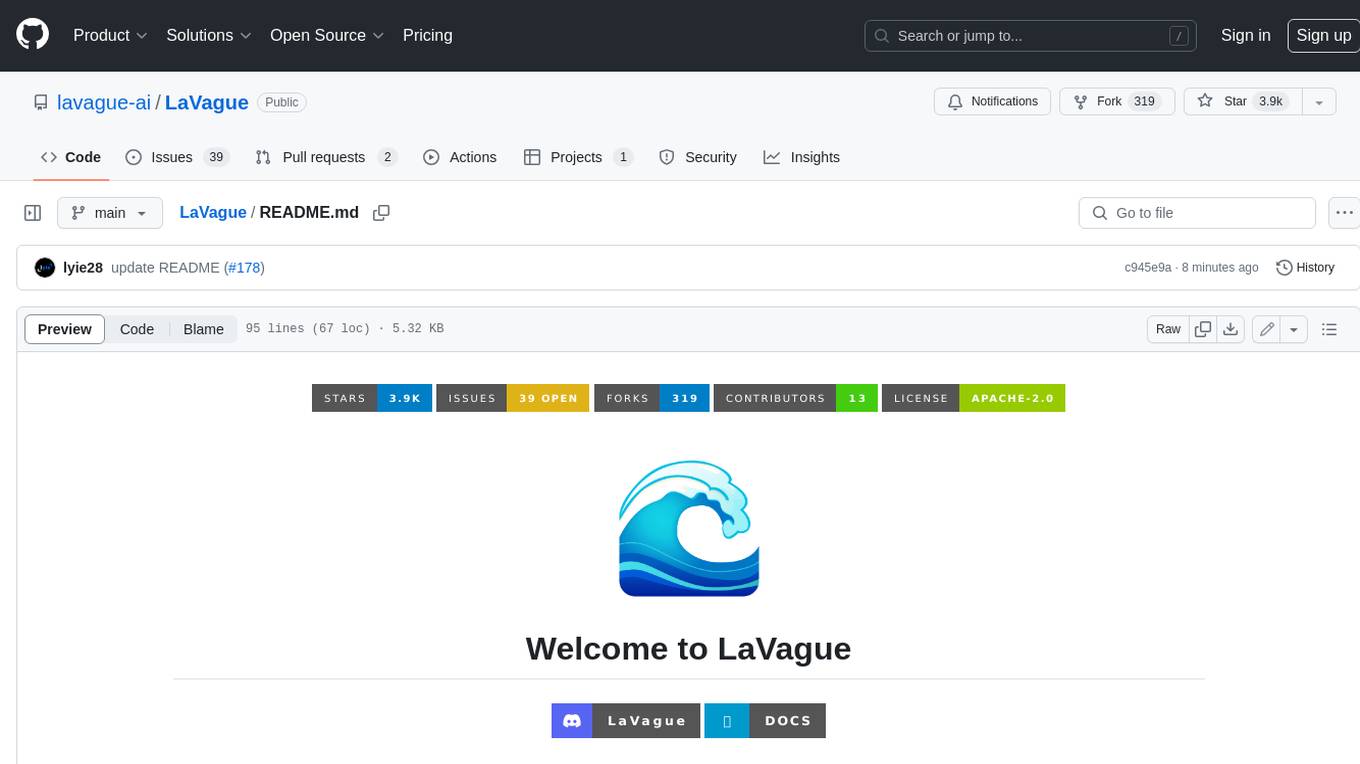
Task: Open the lyie28 author profile link
Action: [x=83, y=268]
